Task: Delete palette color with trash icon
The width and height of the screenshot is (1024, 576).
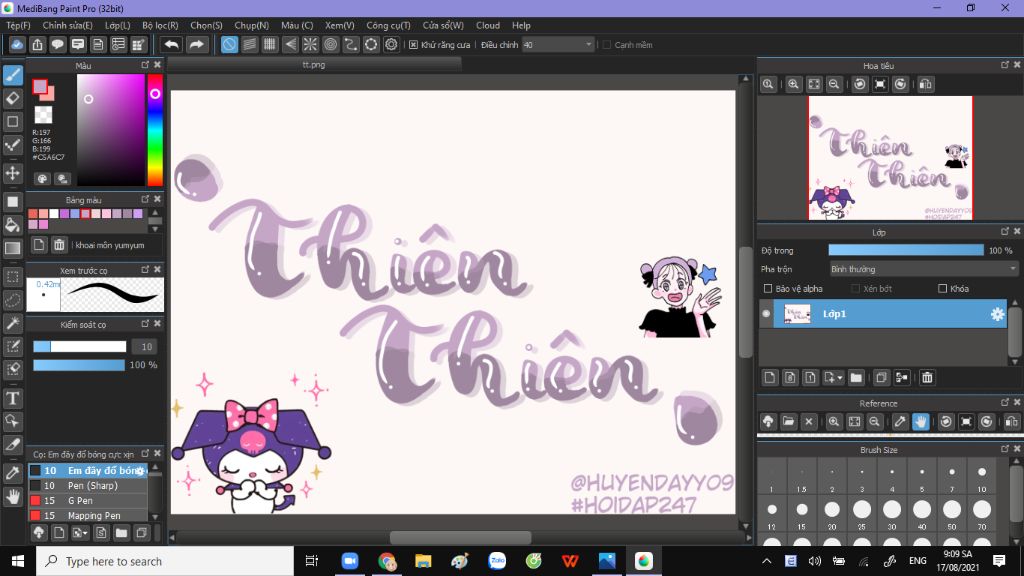Action: (x=59, y=245)
